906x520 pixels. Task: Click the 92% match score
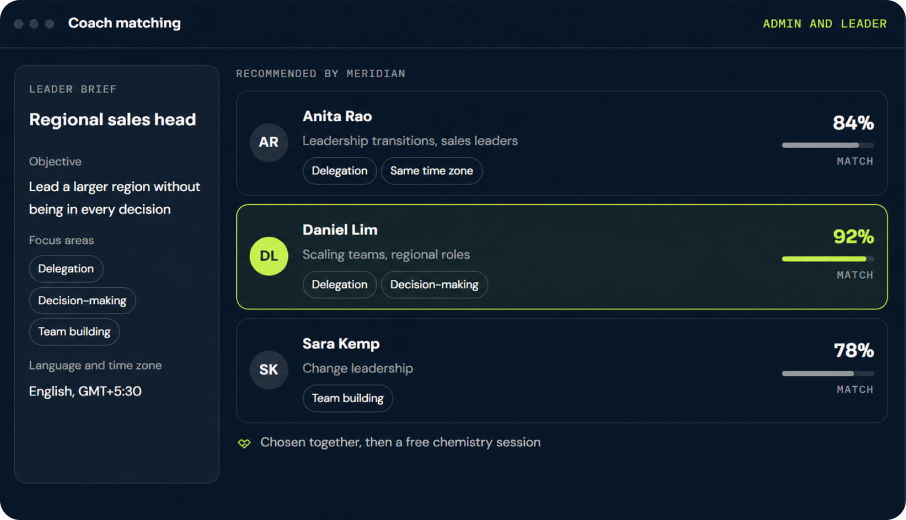853,237
